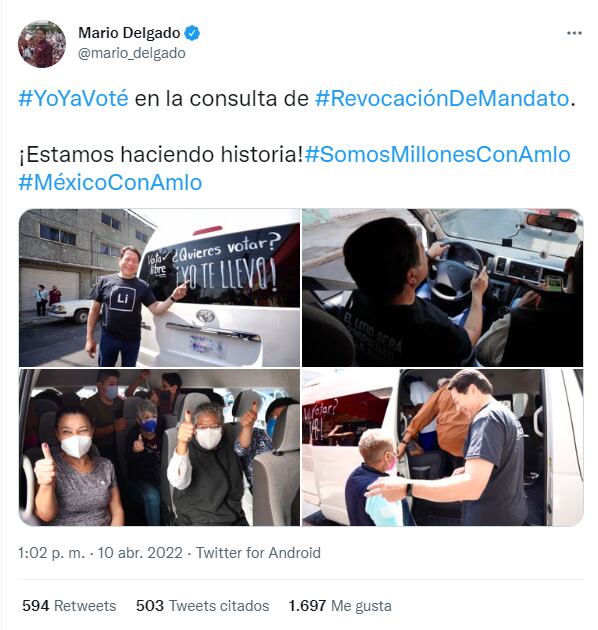This screenshot has width=598, height=630.
Task: Click the 10 abr. 2022 date
Action: coord(140,553)
